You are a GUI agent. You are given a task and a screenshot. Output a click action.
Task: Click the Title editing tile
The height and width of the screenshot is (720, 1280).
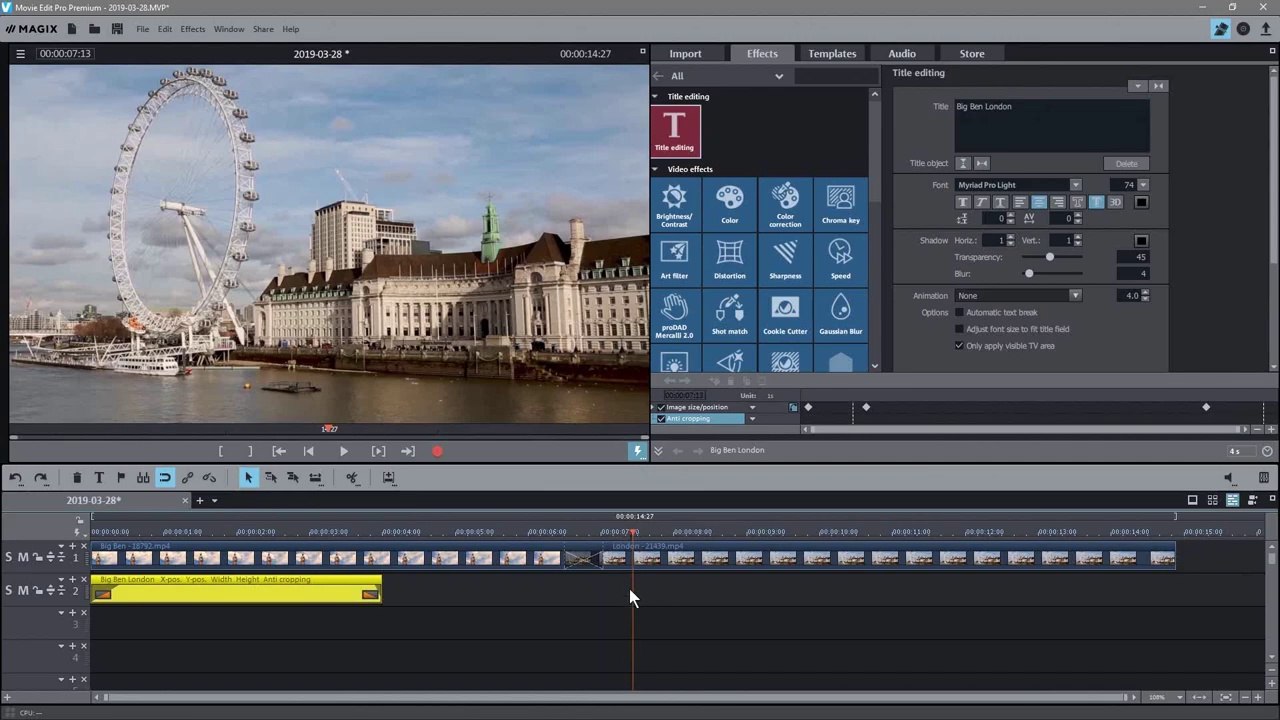point(675,131)
